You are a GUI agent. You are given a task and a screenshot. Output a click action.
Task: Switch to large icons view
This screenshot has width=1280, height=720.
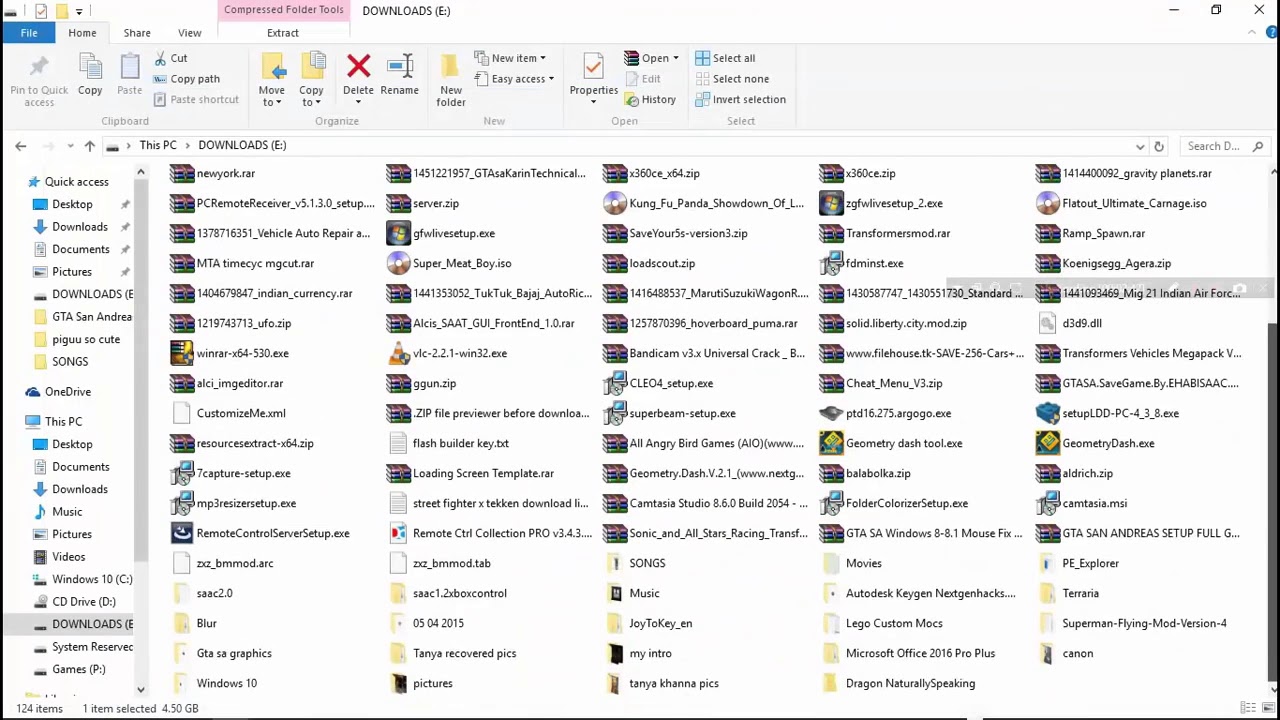pyautogui.click(x=1266, y=708)
